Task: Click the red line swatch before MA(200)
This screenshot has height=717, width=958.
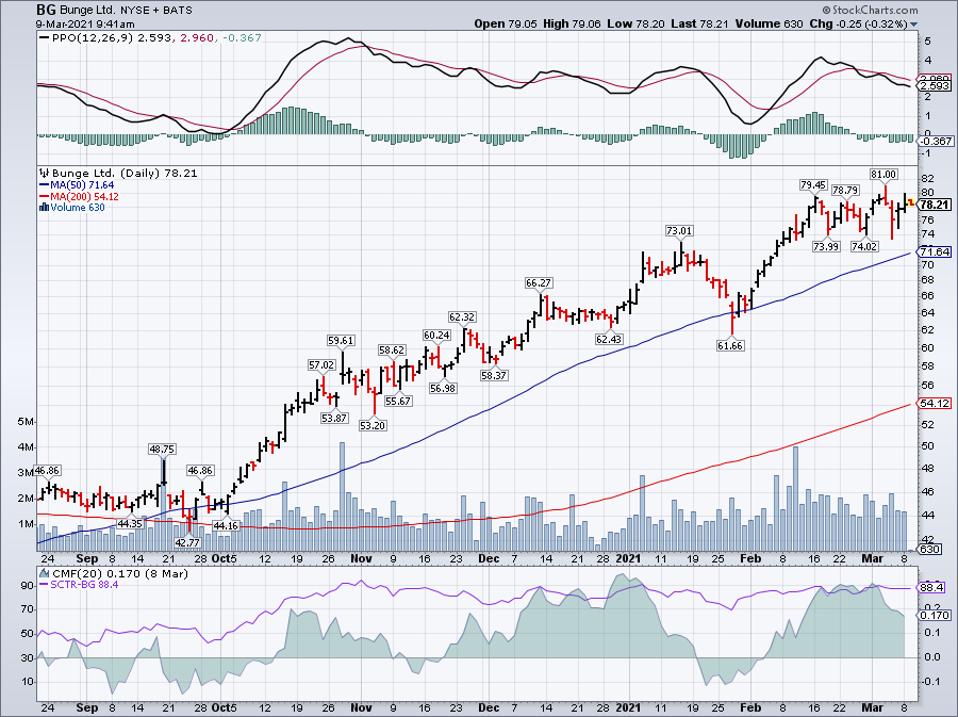Action: 44,197
